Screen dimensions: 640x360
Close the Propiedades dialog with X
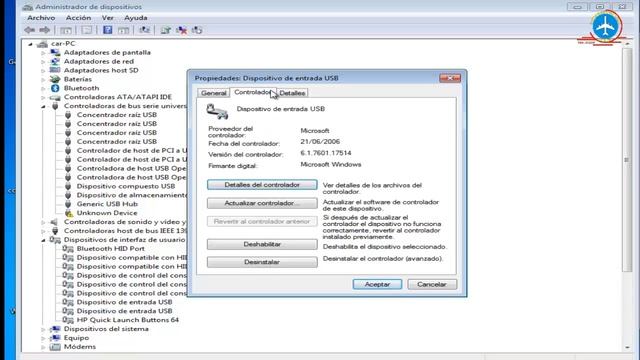(450, 78)
